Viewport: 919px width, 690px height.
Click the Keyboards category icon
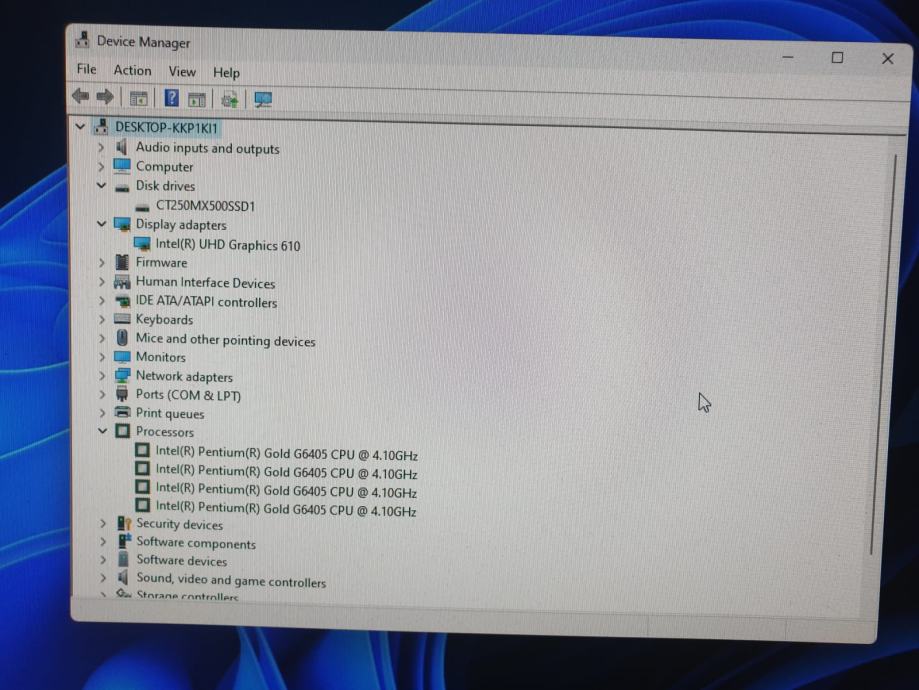coord(122,319)
